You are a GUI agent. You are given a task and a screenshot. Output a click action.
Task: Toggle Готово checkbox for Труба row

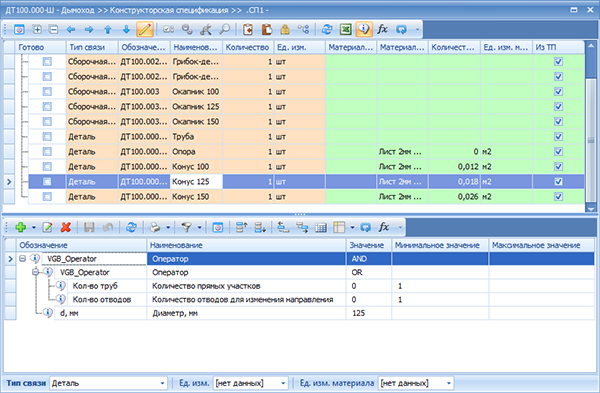click(x=47, y=137)
